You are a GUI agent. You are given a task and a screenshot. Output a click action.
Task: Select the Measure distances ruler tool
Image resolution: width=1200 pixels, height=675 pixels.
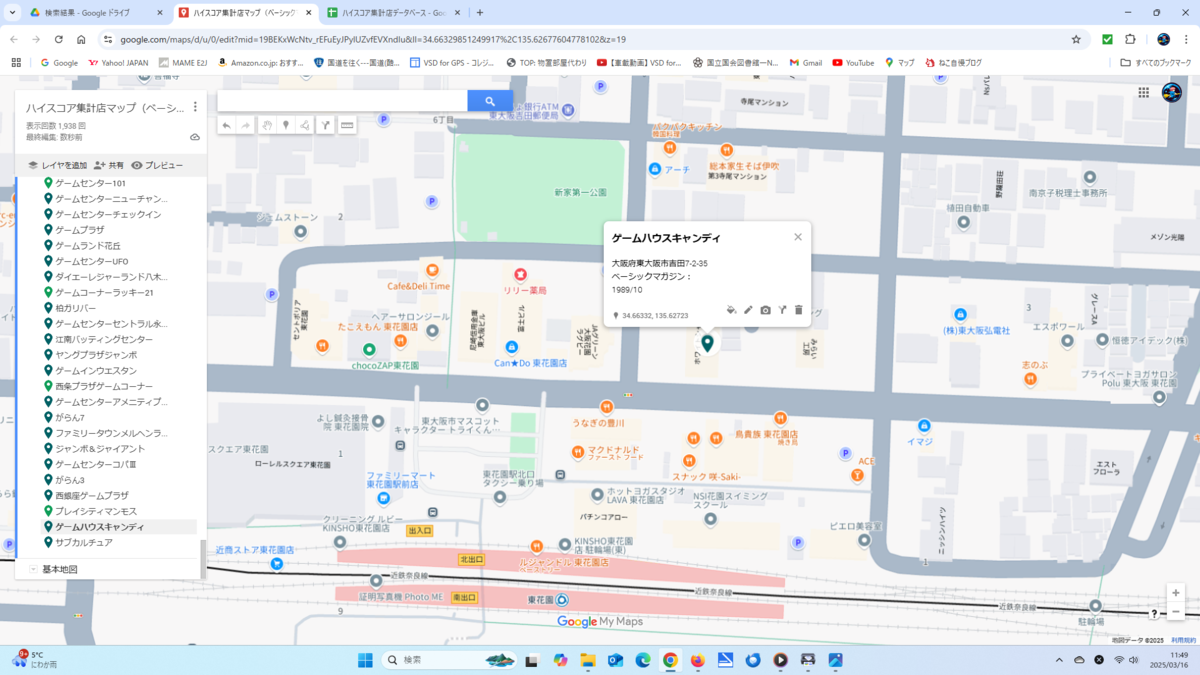(x=347, y=126)
